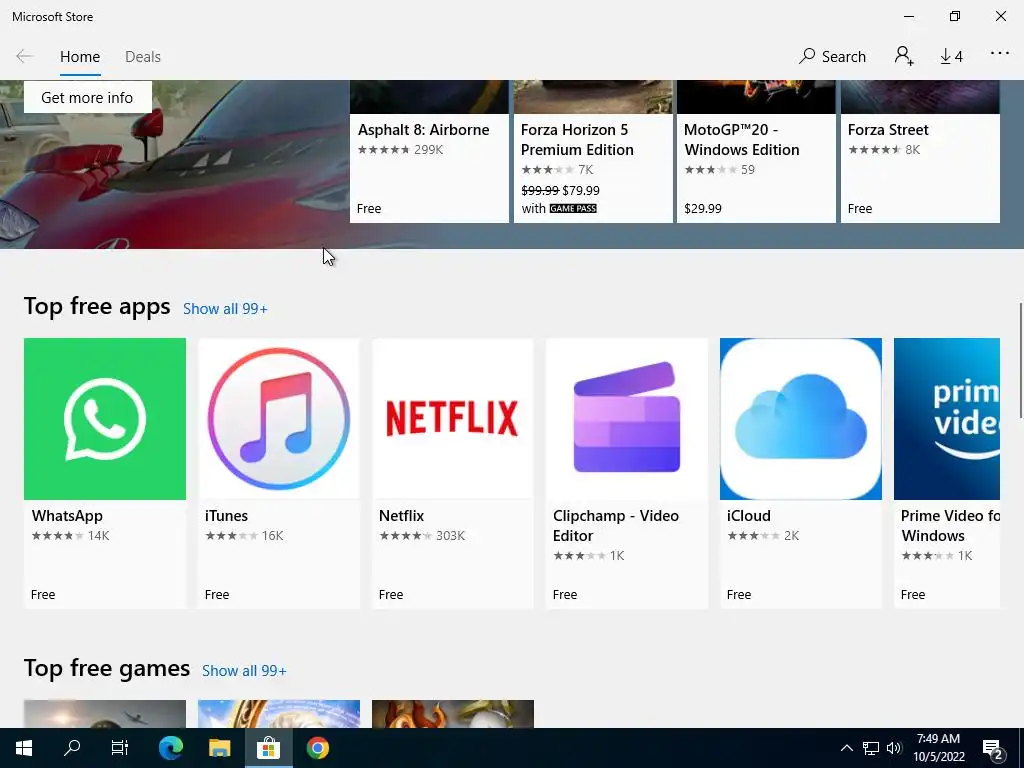Launch Microsoft Edge from taskbar

pos(171,748)
